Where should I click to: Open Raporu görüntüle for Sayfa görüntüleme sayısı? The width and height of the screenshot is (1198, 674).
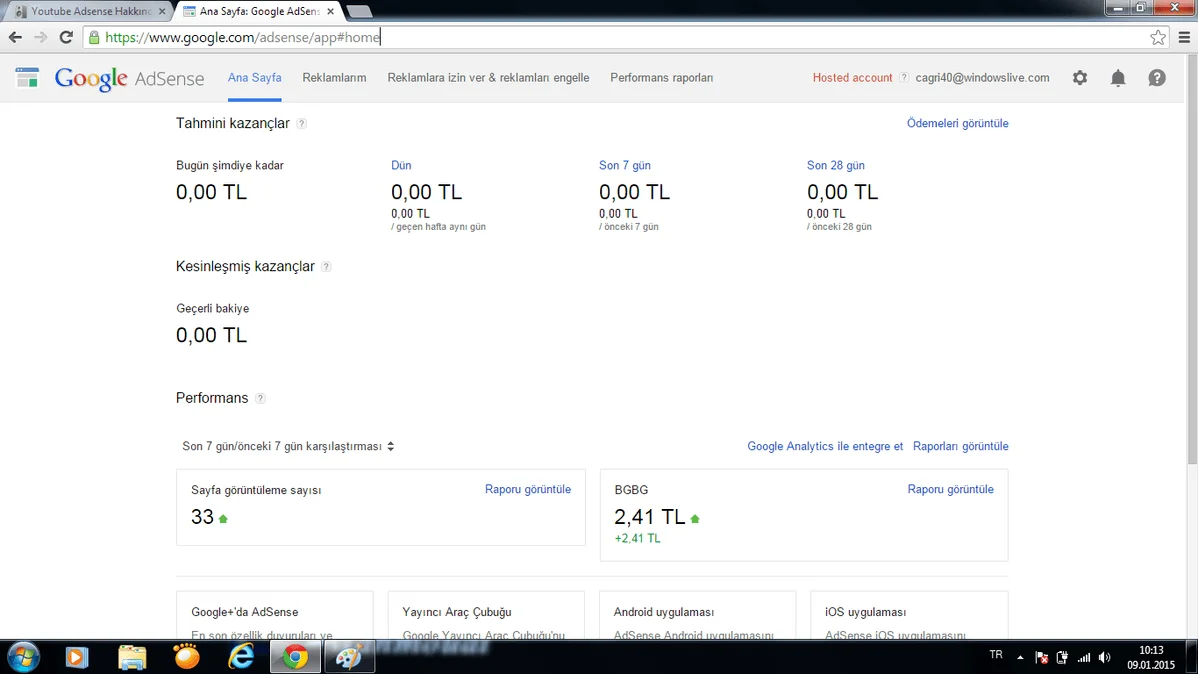[x=528, y=489]
